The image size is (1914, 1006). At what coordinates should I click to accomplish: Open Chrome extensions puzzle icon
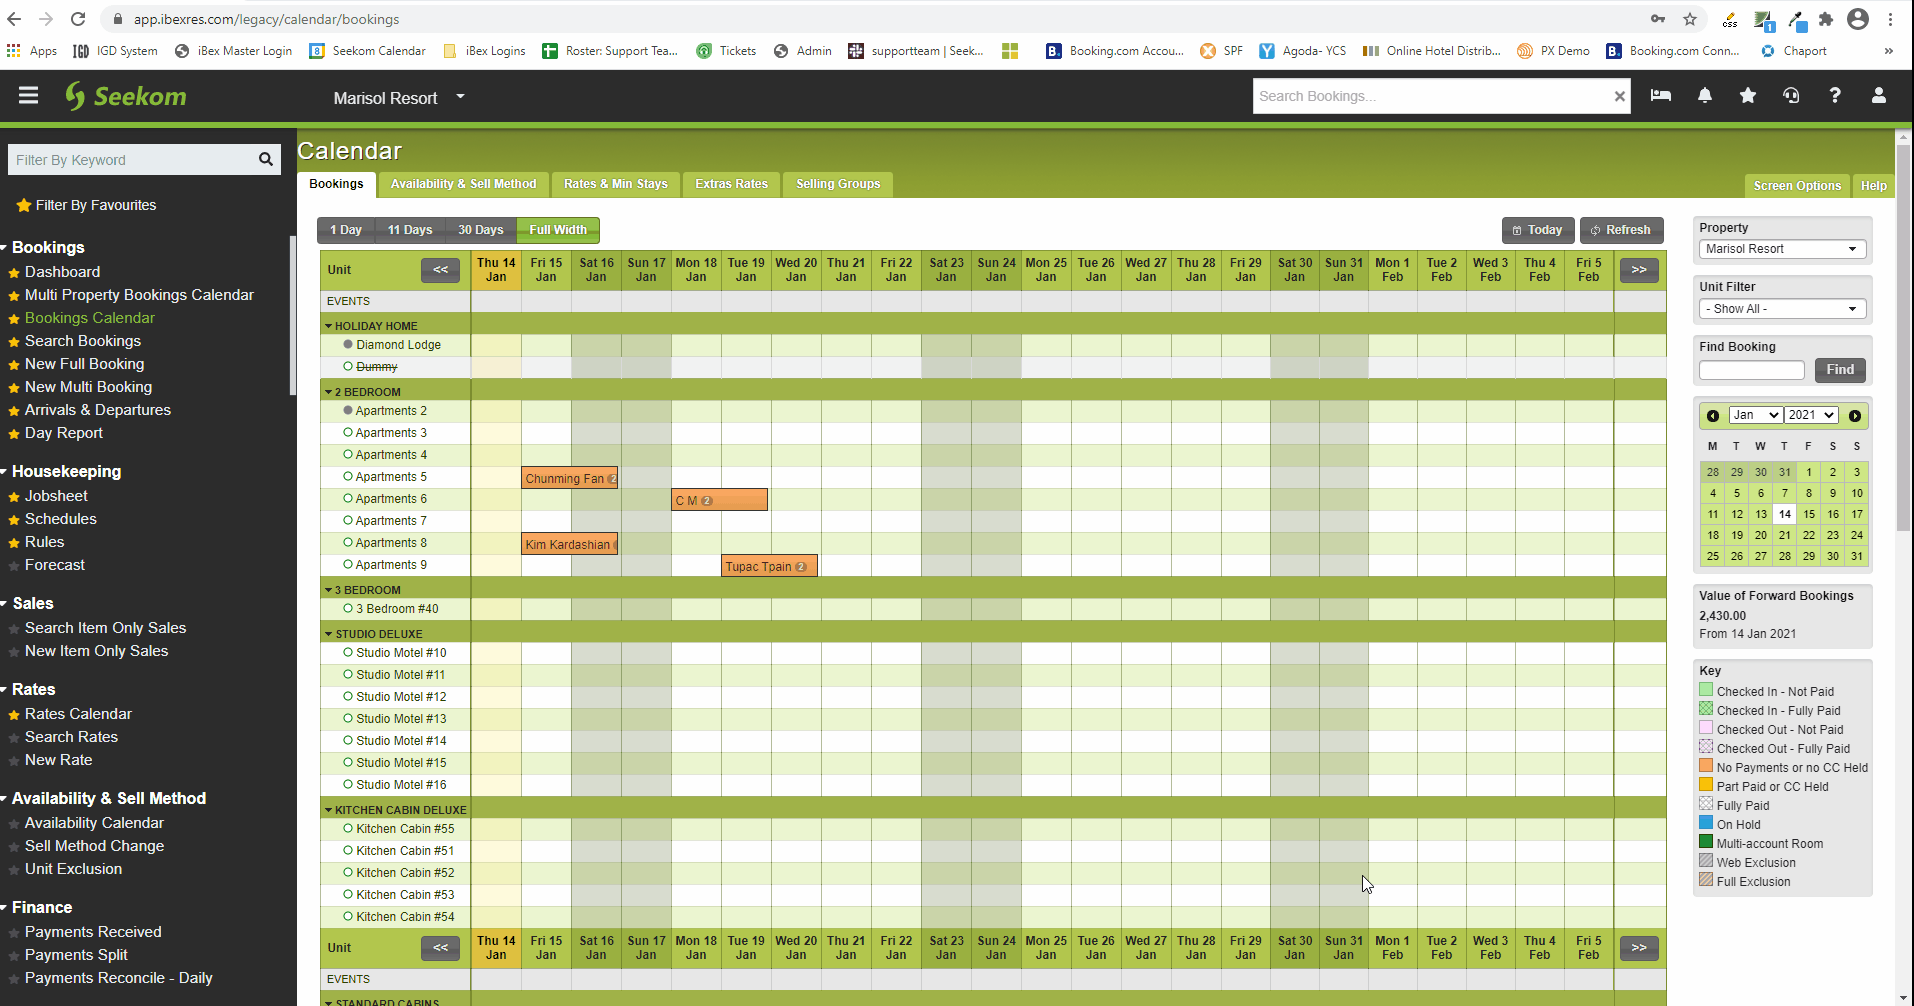pyautogui.click(x=1826, y=19)
